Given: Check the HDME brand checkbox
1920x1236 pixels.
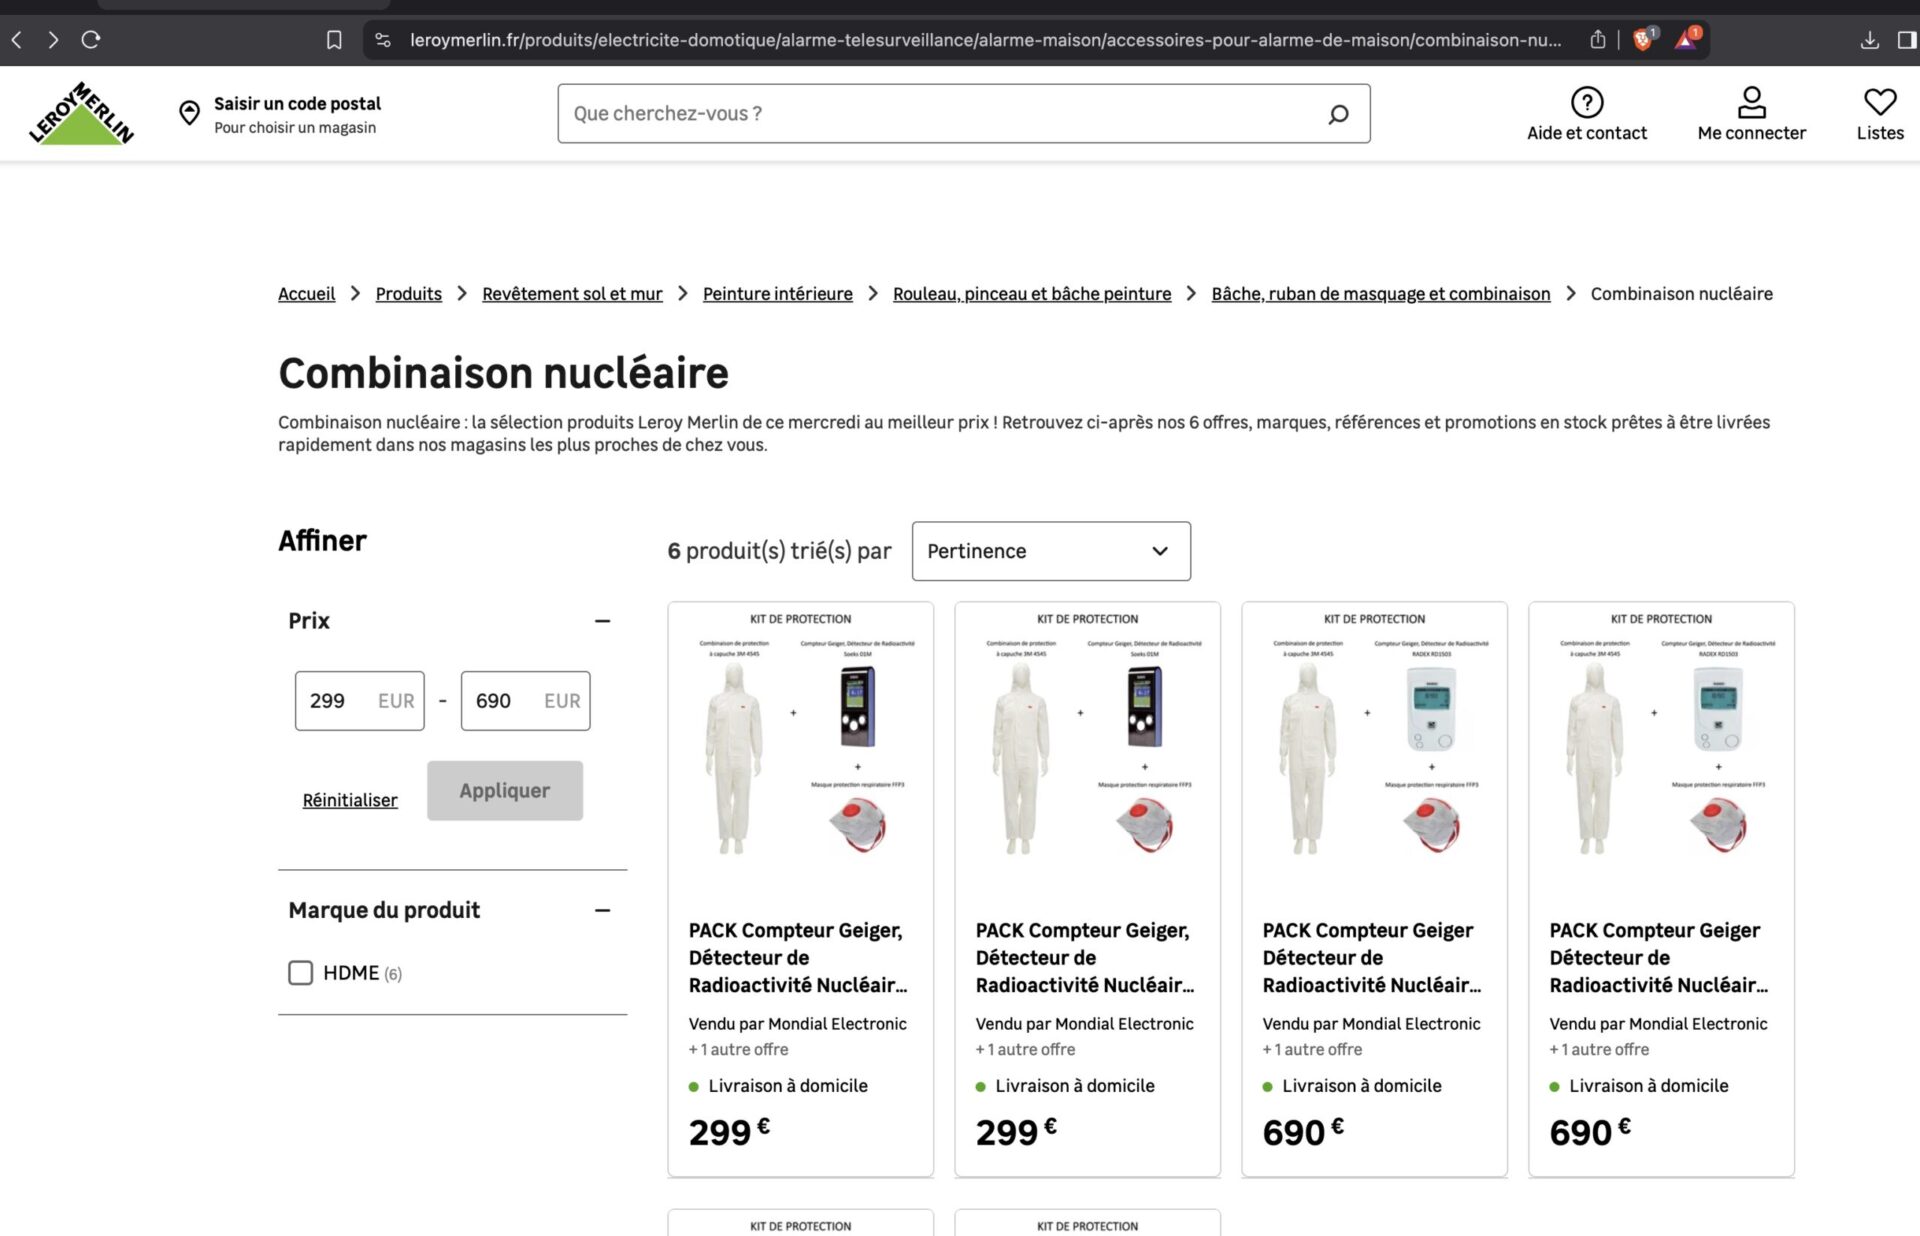Looking at the screenshot, I should pos(300,973).
